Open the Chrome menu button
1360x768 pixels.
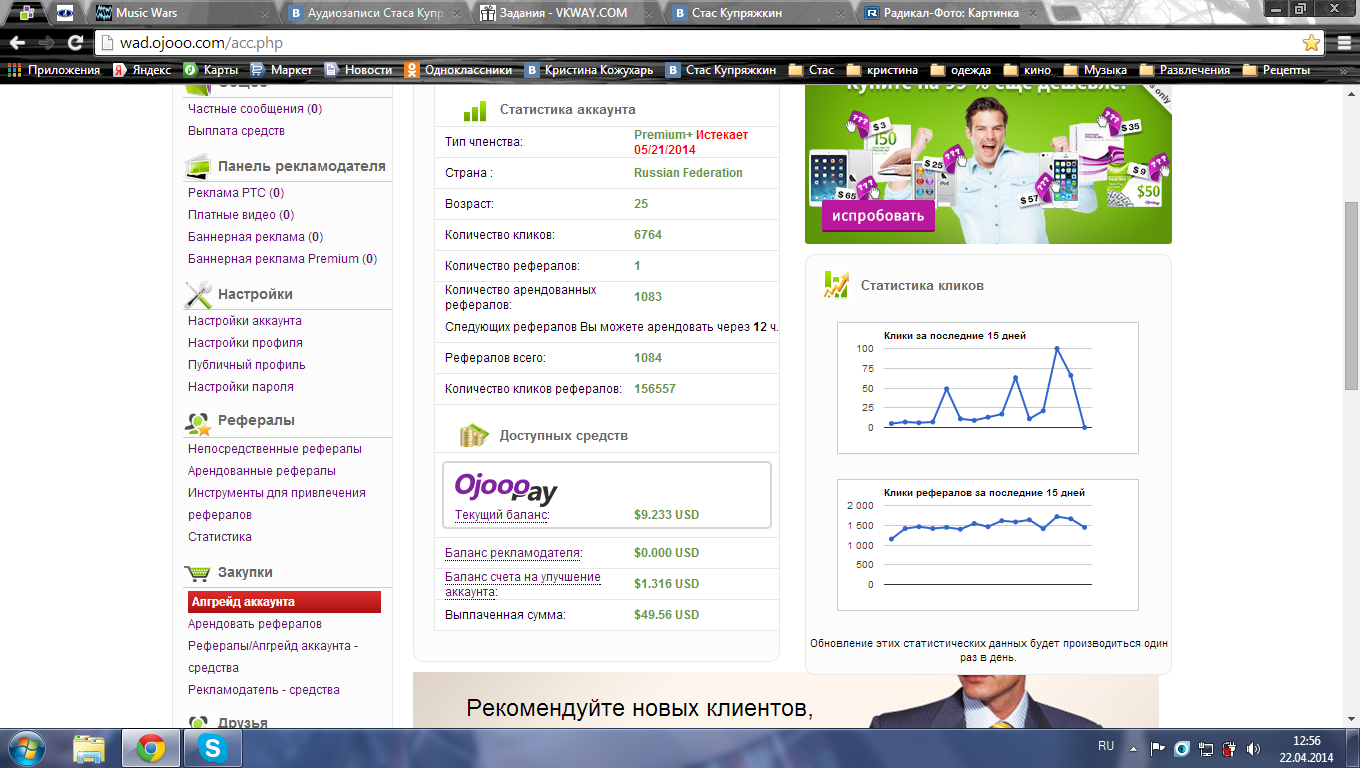pyautogui.click(x=1342, y=43)
